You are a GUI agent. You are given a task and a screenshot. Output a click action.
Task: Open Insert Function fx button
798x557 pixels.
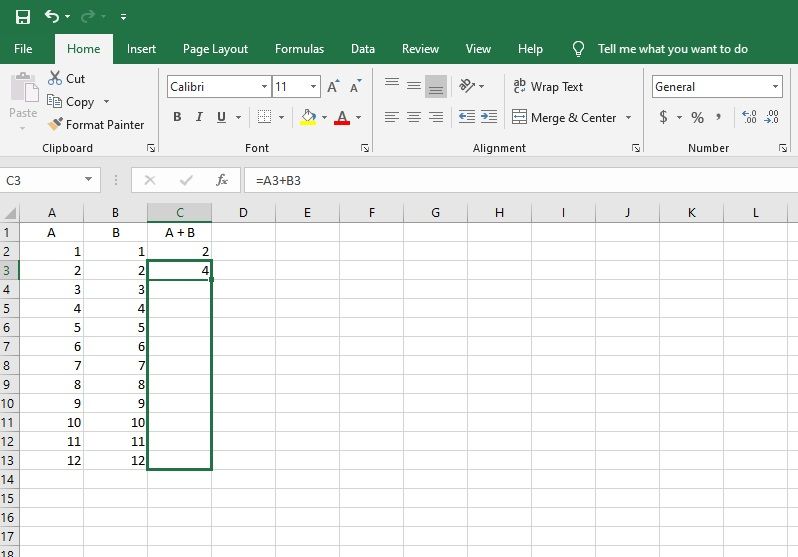[x=222, y=180]
